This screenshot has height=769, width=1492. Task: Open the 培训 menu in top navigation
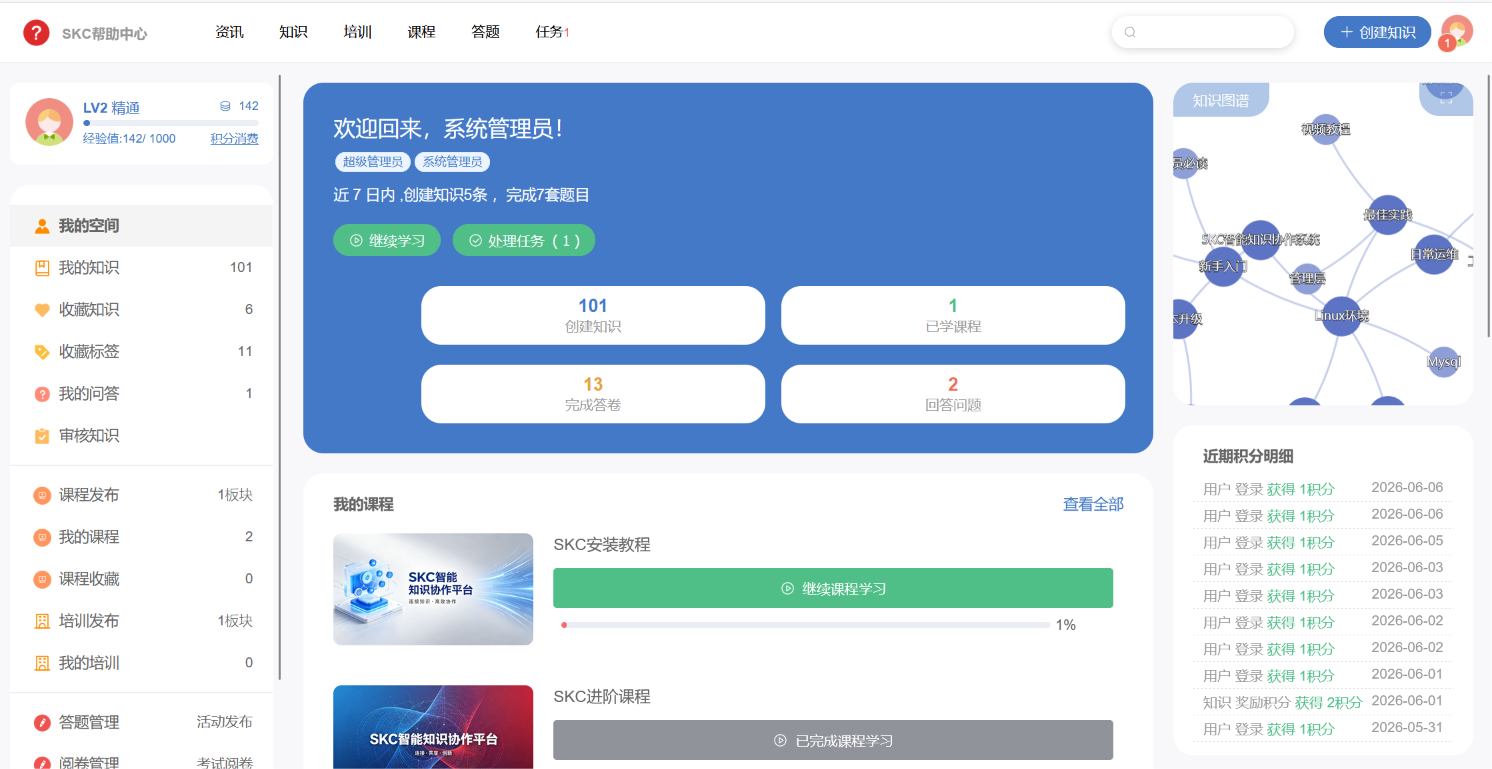tap(357, 32)
